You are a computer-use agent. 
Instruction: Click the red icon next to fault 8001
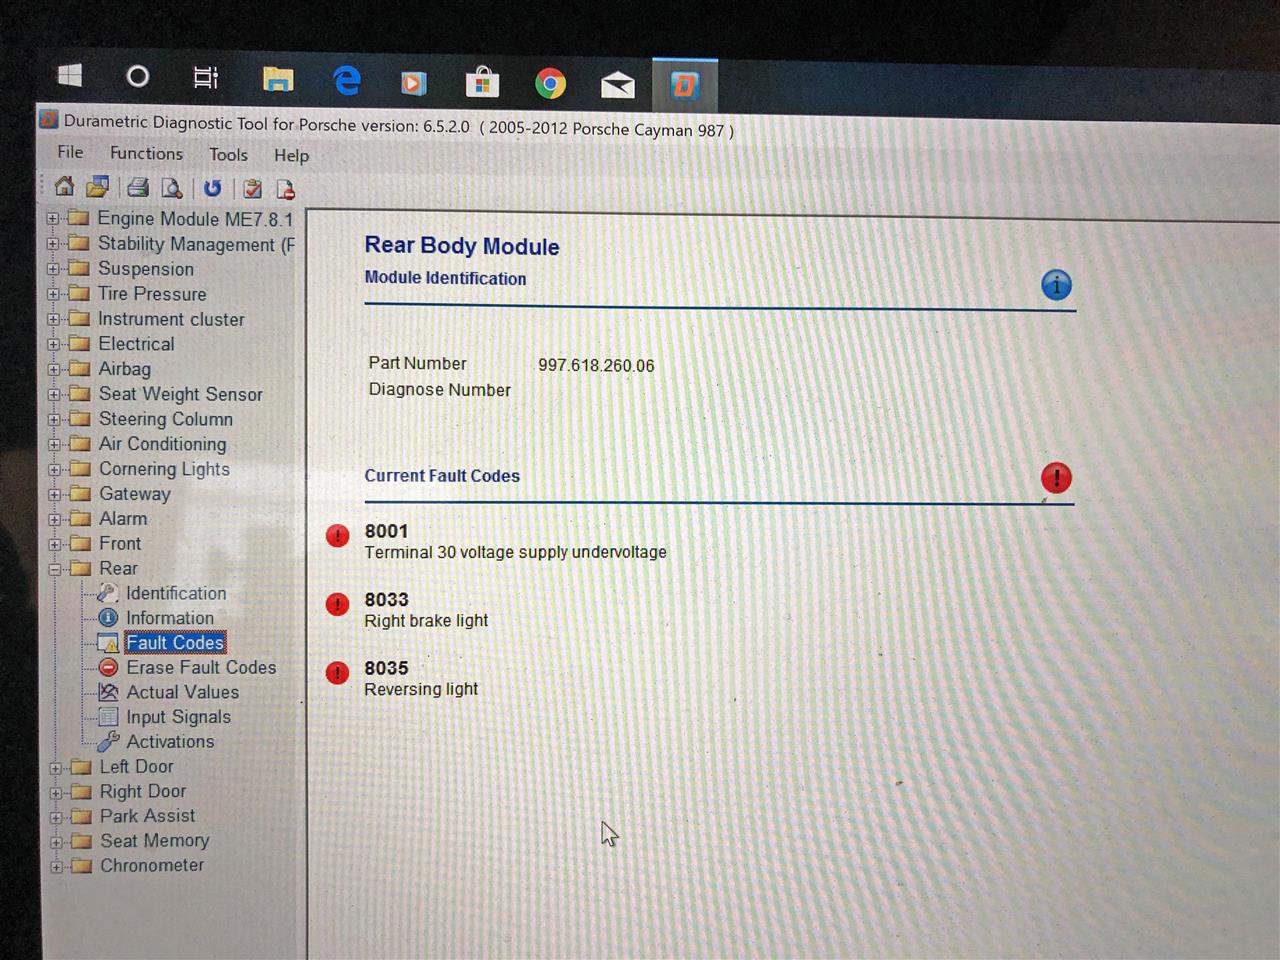tap(338, 536)
